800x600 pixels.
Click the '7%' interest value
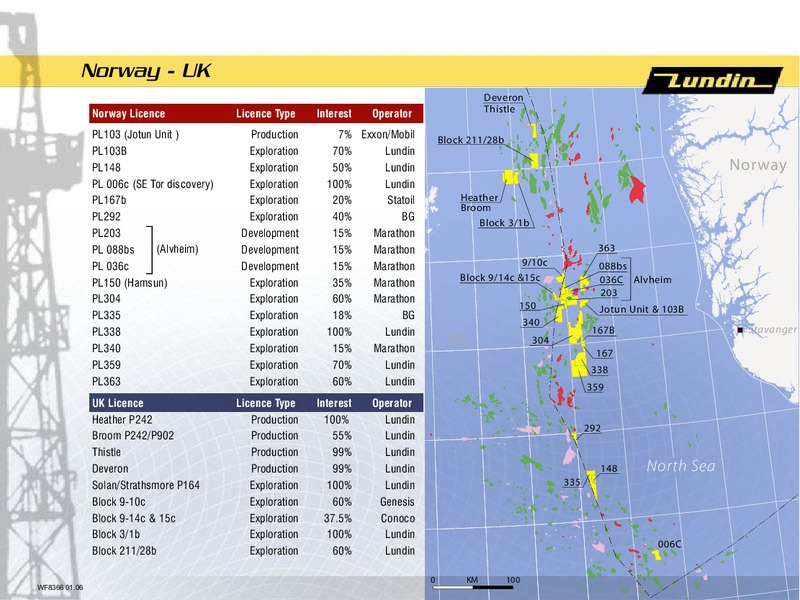click(344, 135)
